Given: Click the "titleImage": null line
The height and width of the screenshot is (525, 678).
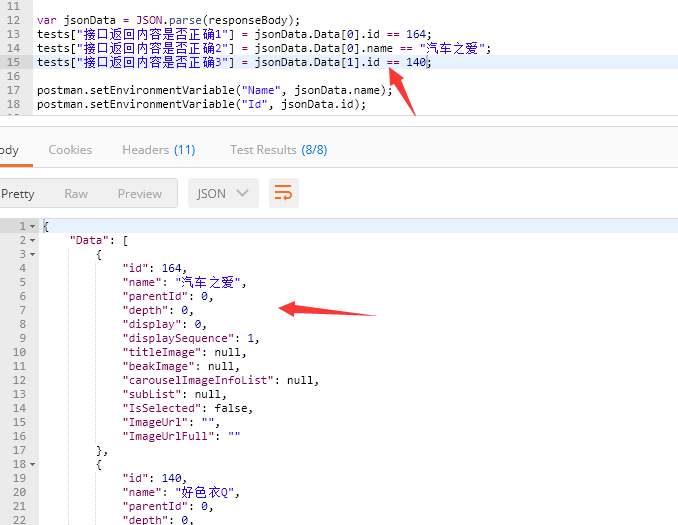Looking at the screenshot, I should [184, 352].
